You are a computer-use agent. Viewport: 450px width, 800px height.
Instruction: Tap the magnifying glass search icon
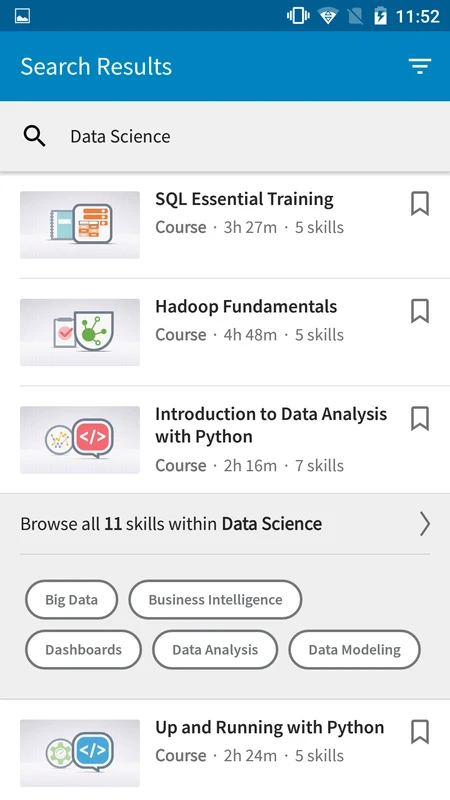click(34, 136)
